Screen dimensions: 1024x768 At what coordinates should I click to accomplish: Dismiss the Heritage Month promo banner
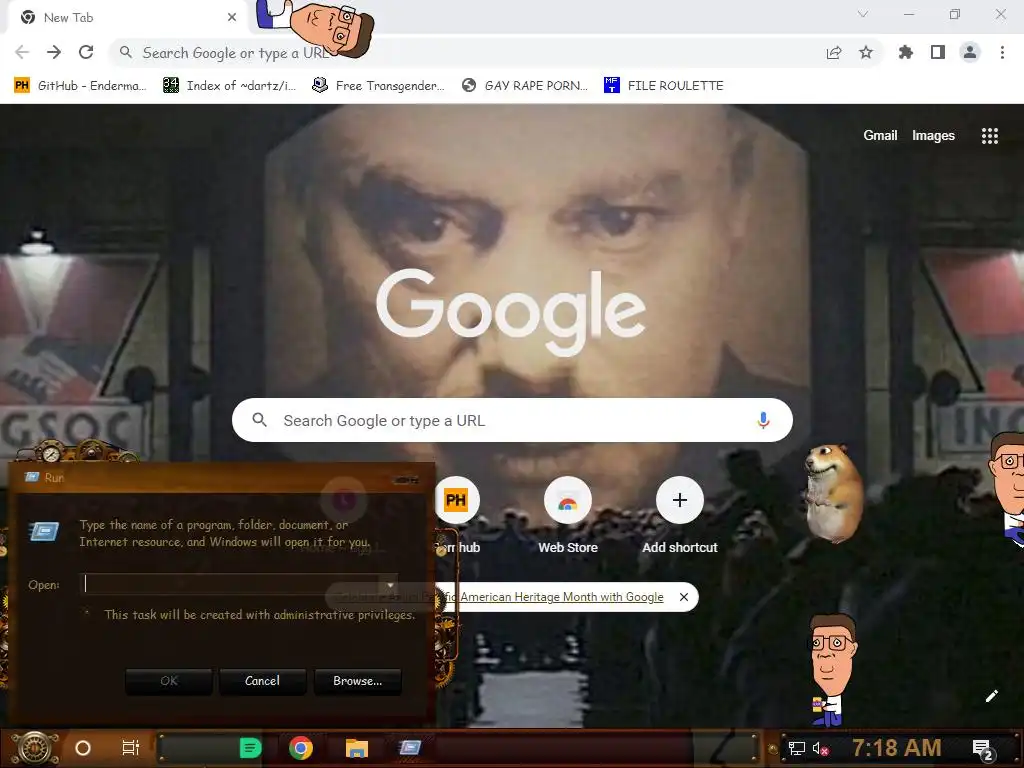point(684,597)
